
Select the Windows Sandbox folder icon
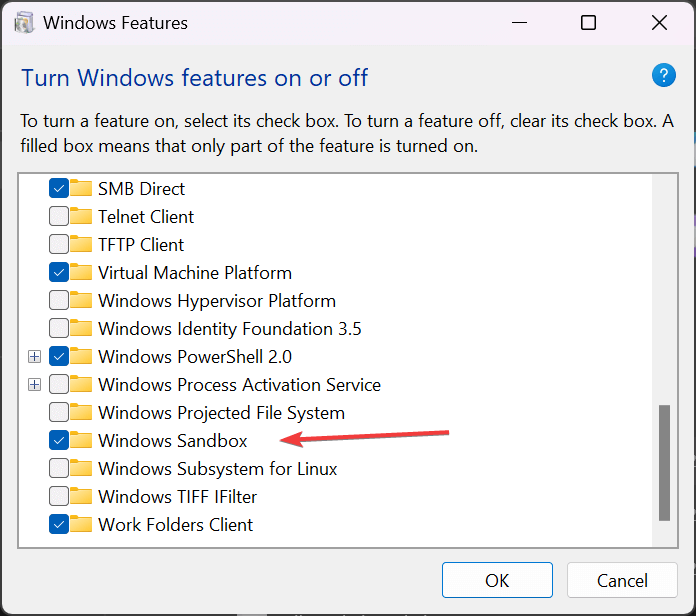coord(81,440)
